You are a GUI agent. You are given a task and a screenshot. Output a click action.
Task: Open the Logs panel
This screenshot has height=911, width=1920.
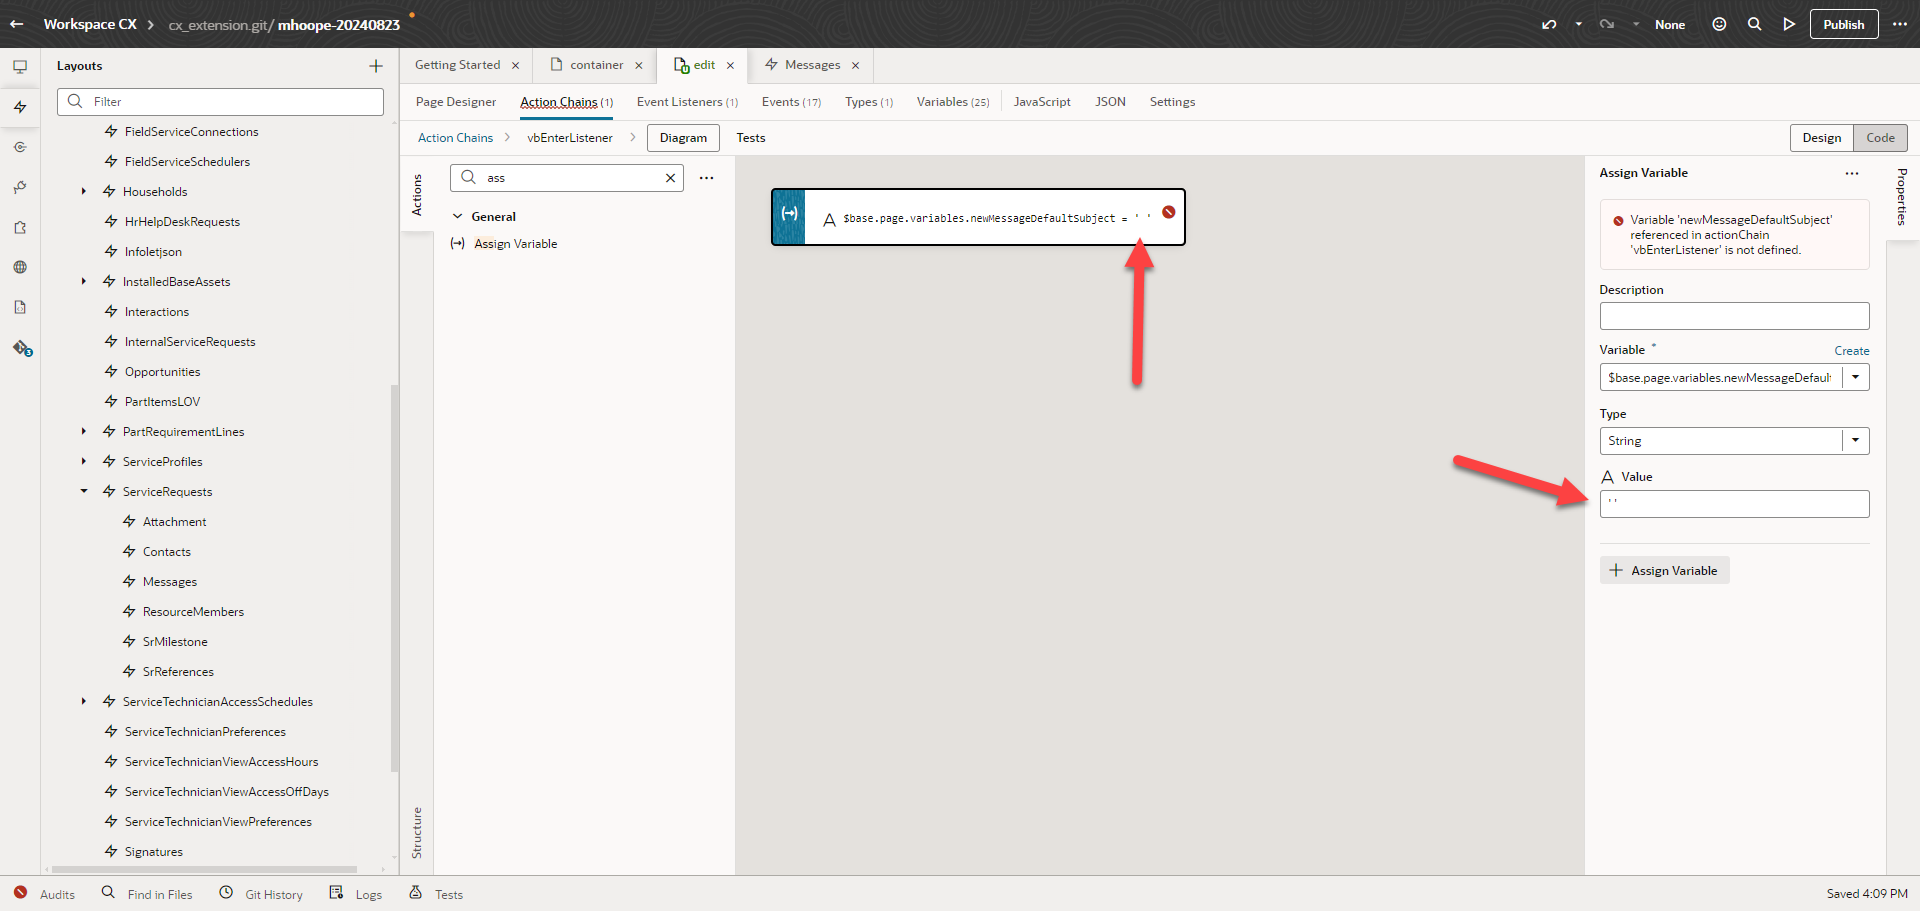click(356, 894)
